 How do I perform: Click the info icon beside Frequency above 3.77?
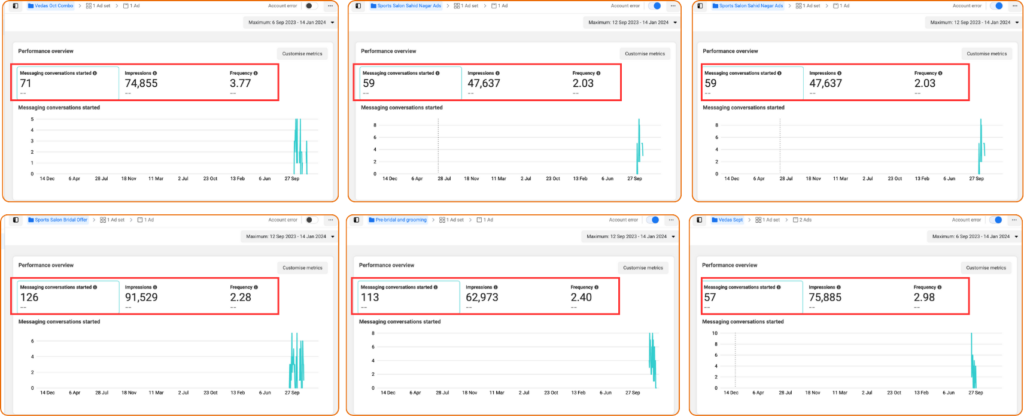pos(257,73)
